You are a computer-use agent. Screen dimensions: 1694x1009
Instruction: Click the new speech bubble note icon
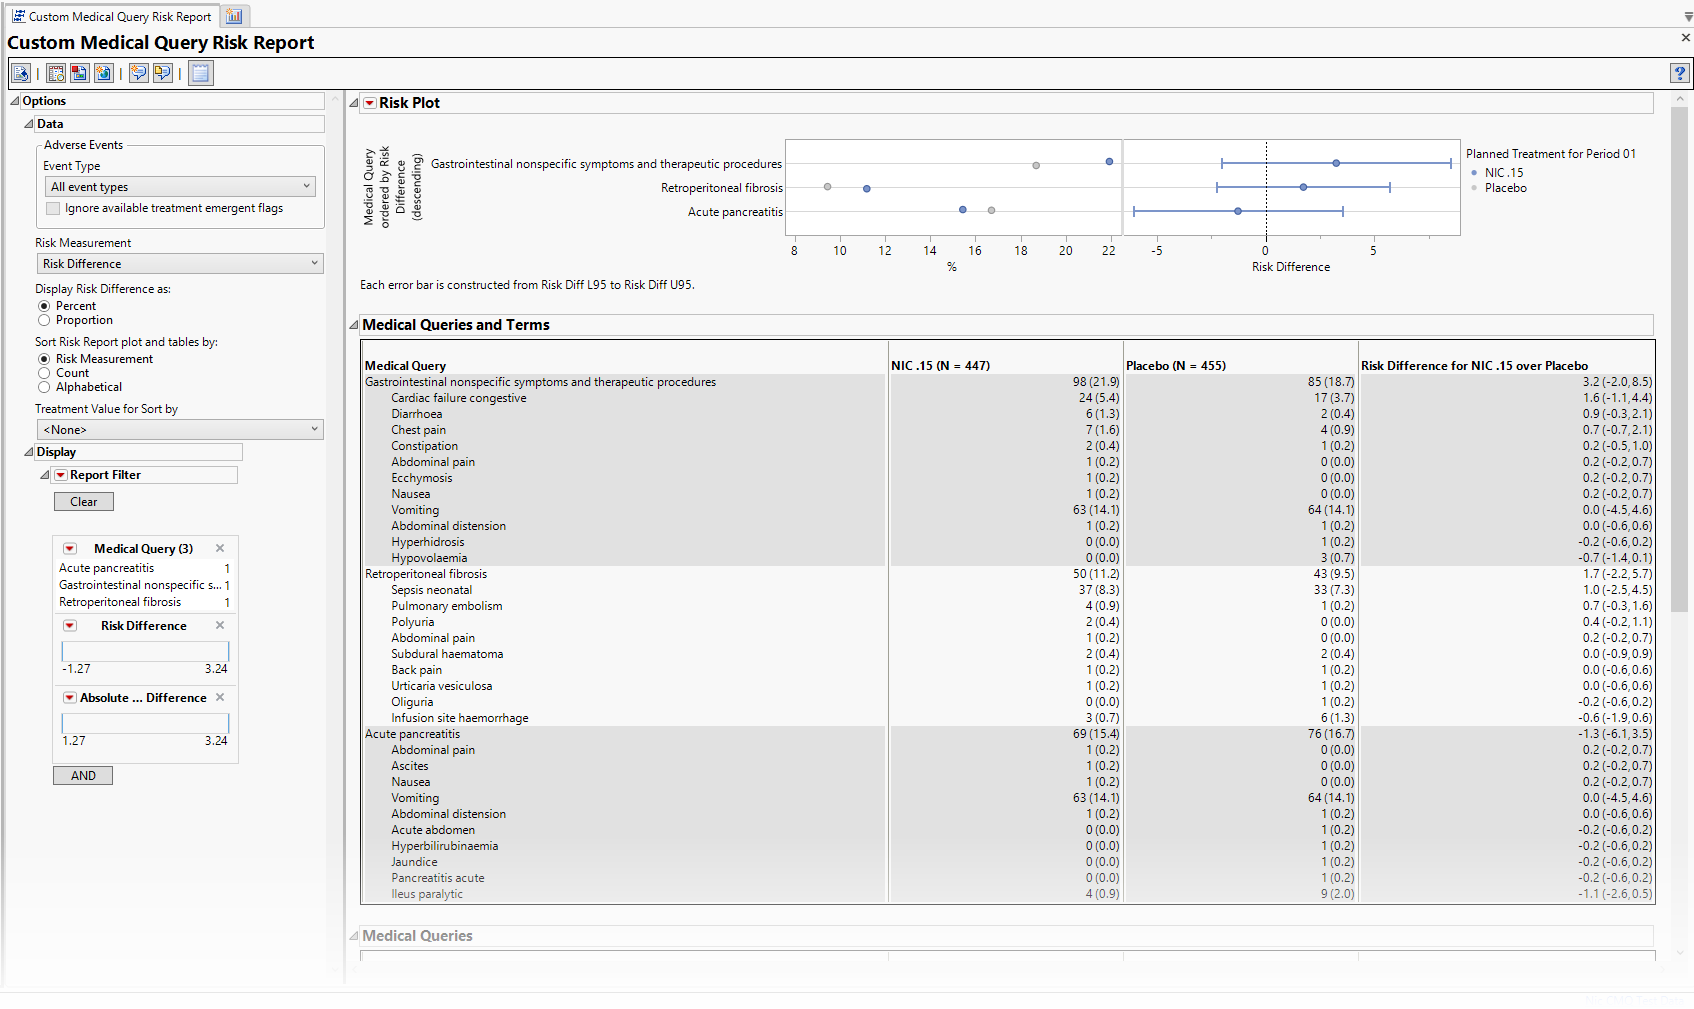139,73
